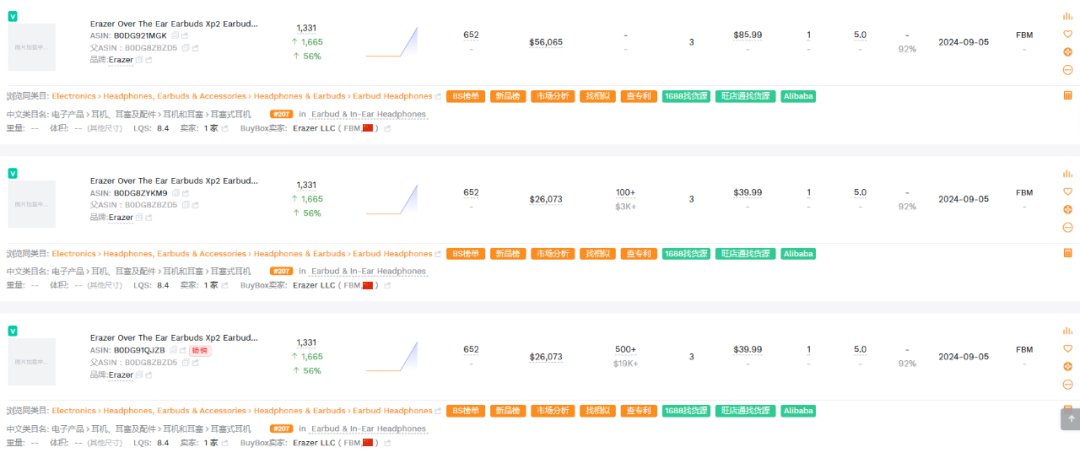Screen dimensions: 1080x458
Task: Open the BS榜单 tag in first row
Action: click(x=466, y=96)
